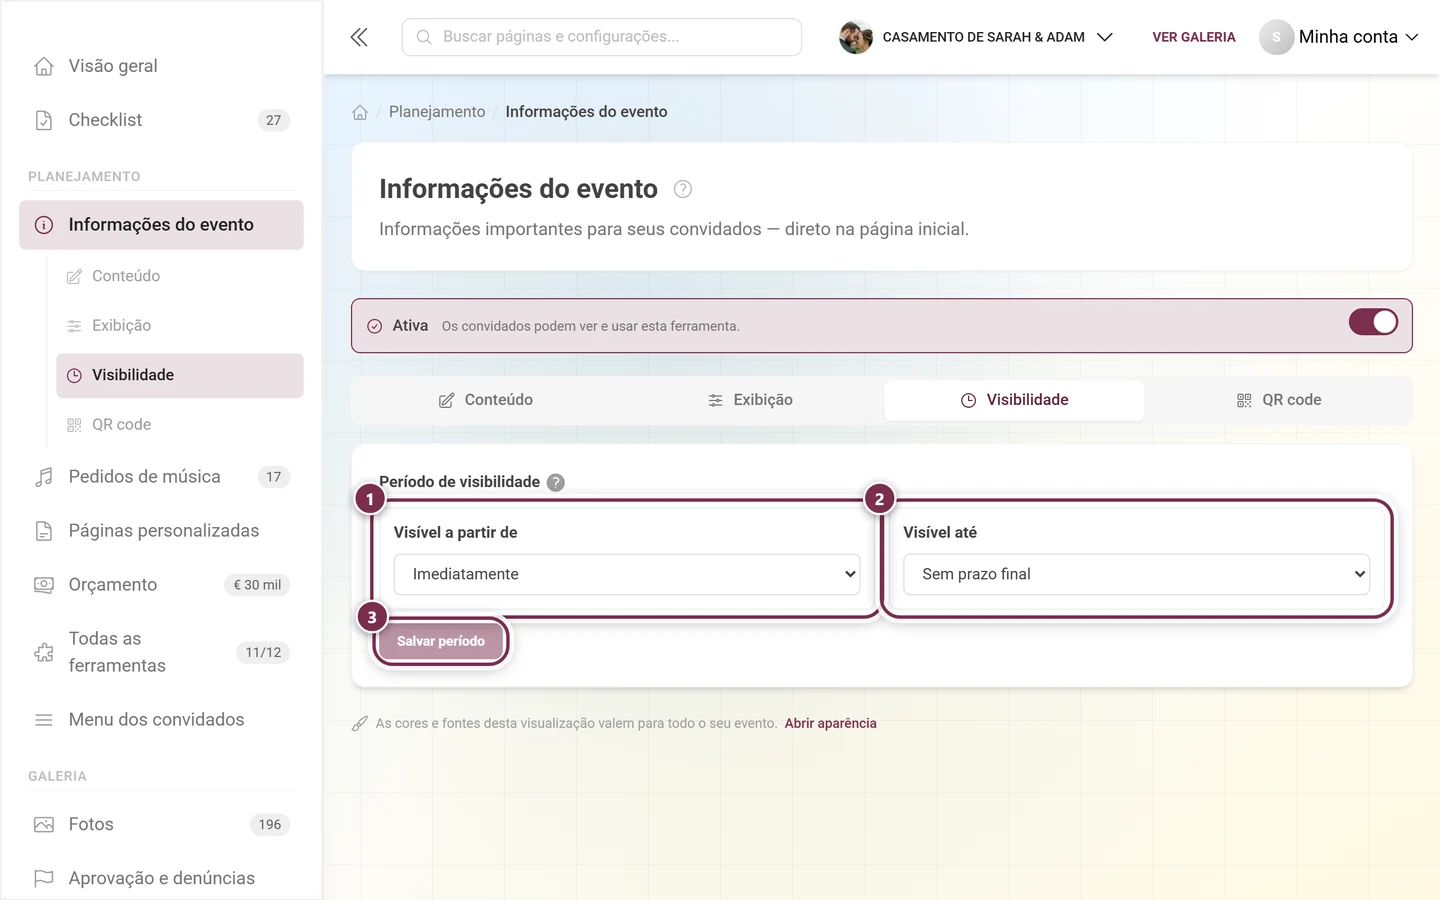Open Pedidos de música in sidebar

pos(161,477)
